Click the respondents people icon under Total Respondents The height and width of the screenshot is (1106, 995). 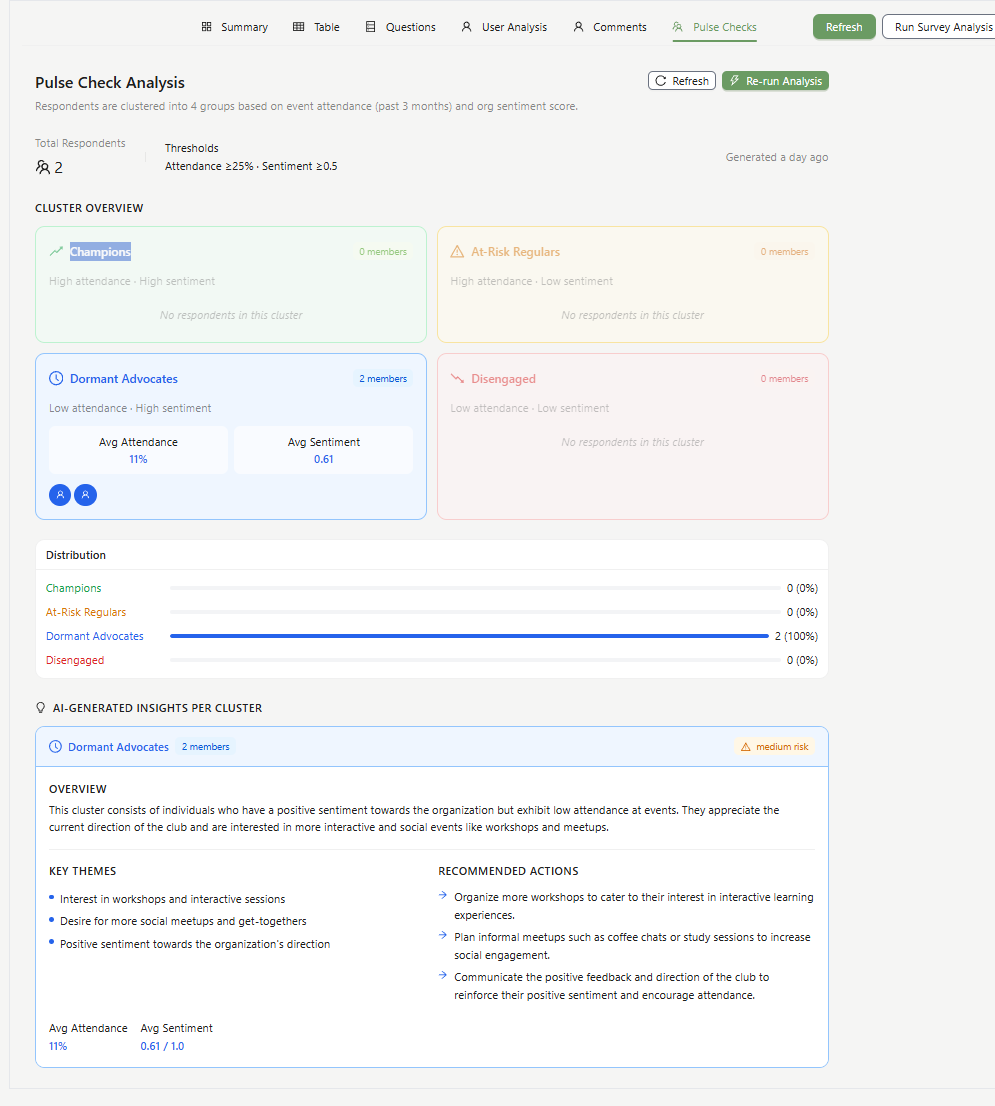coord(42,167)
